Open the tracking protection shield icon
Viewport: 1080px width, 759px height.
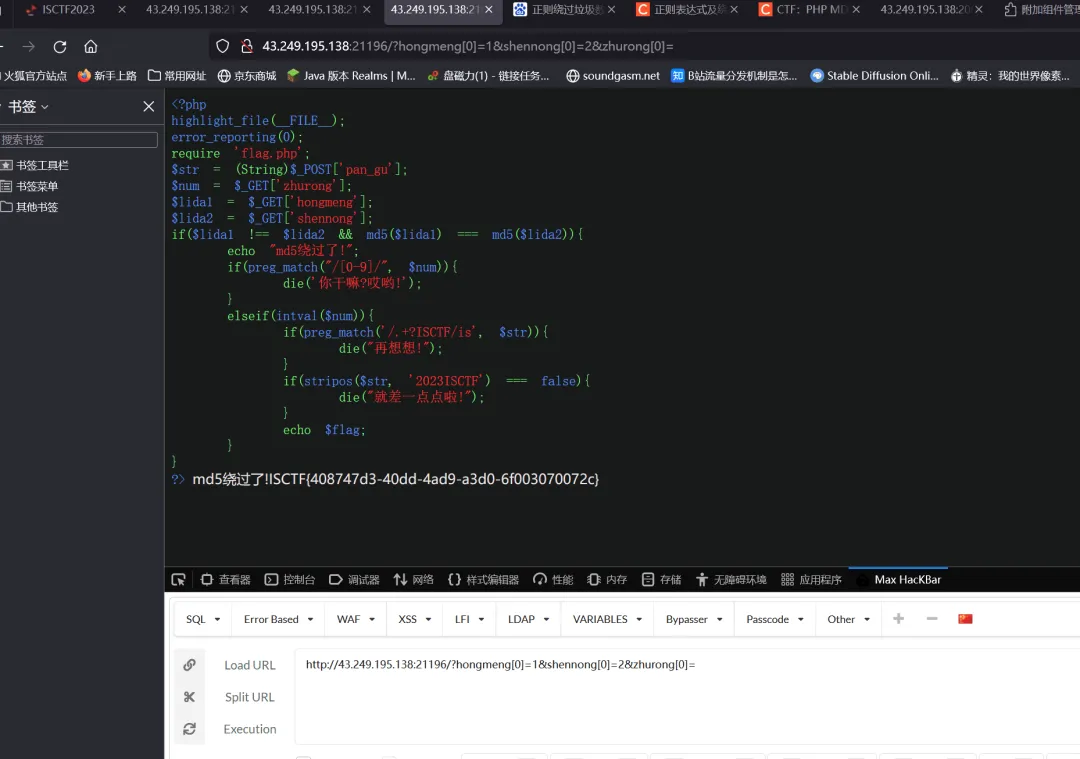(222, 46)
